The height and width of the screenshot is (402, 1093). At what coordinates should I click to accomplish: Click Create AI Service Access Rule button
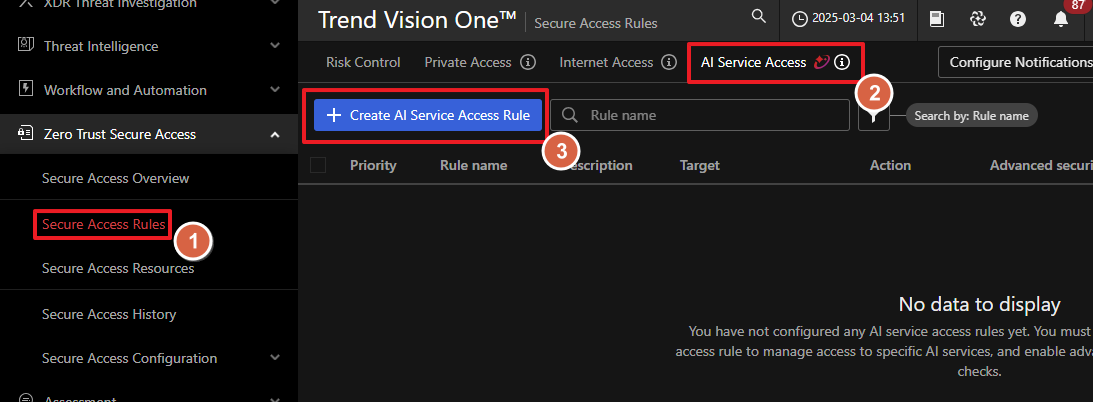pyautogui.click(x=428, y=115)
